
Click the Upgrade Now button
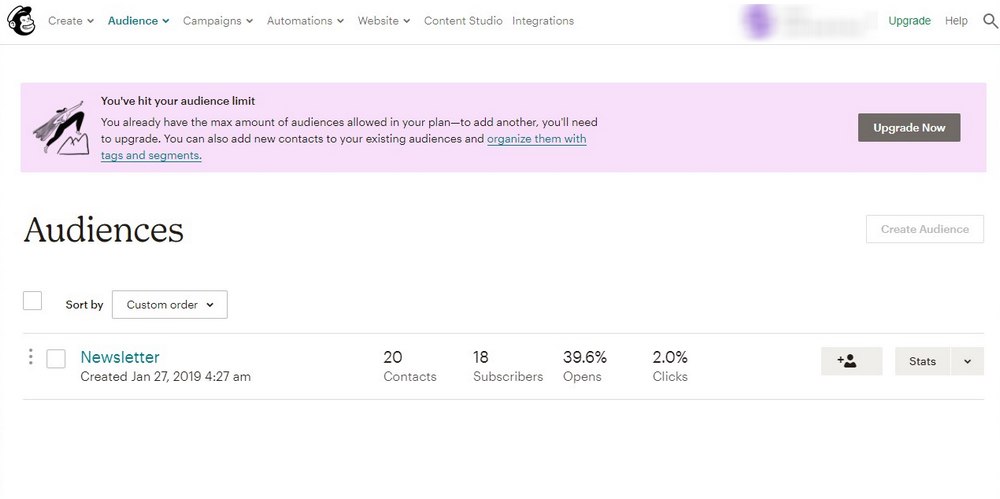point(909,128)
